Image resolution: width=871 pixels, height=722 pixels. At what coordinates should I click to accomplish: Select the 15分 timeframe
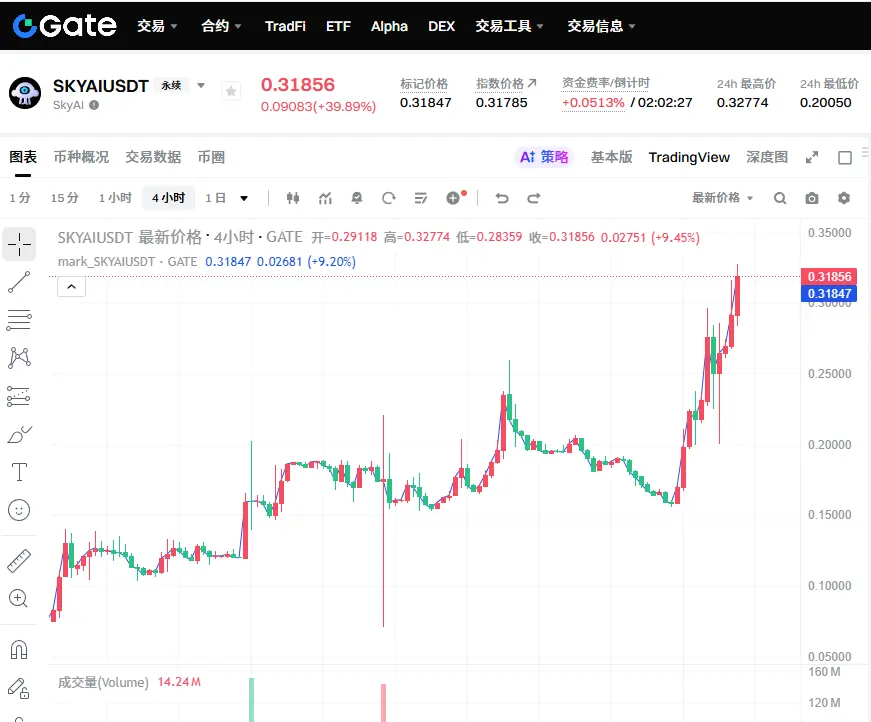[x=65, y=198]
